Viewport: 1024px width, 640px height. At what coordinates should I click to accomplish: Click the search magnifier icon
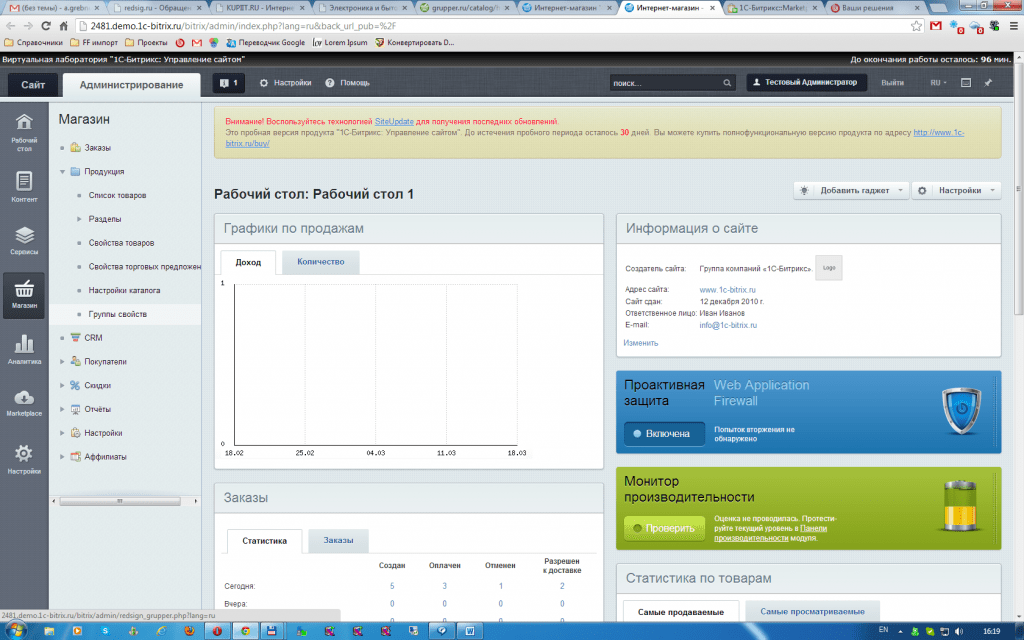(x=727, y=83)
